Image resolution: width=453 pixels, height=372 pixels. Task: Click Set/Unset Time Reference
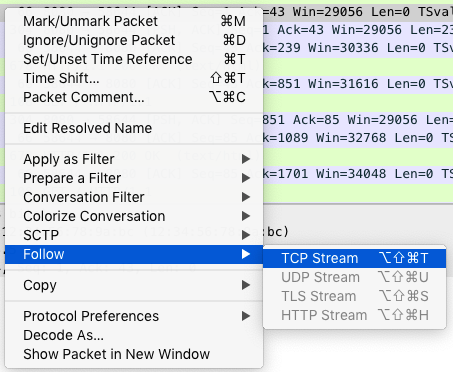click(x=134, y=59)
